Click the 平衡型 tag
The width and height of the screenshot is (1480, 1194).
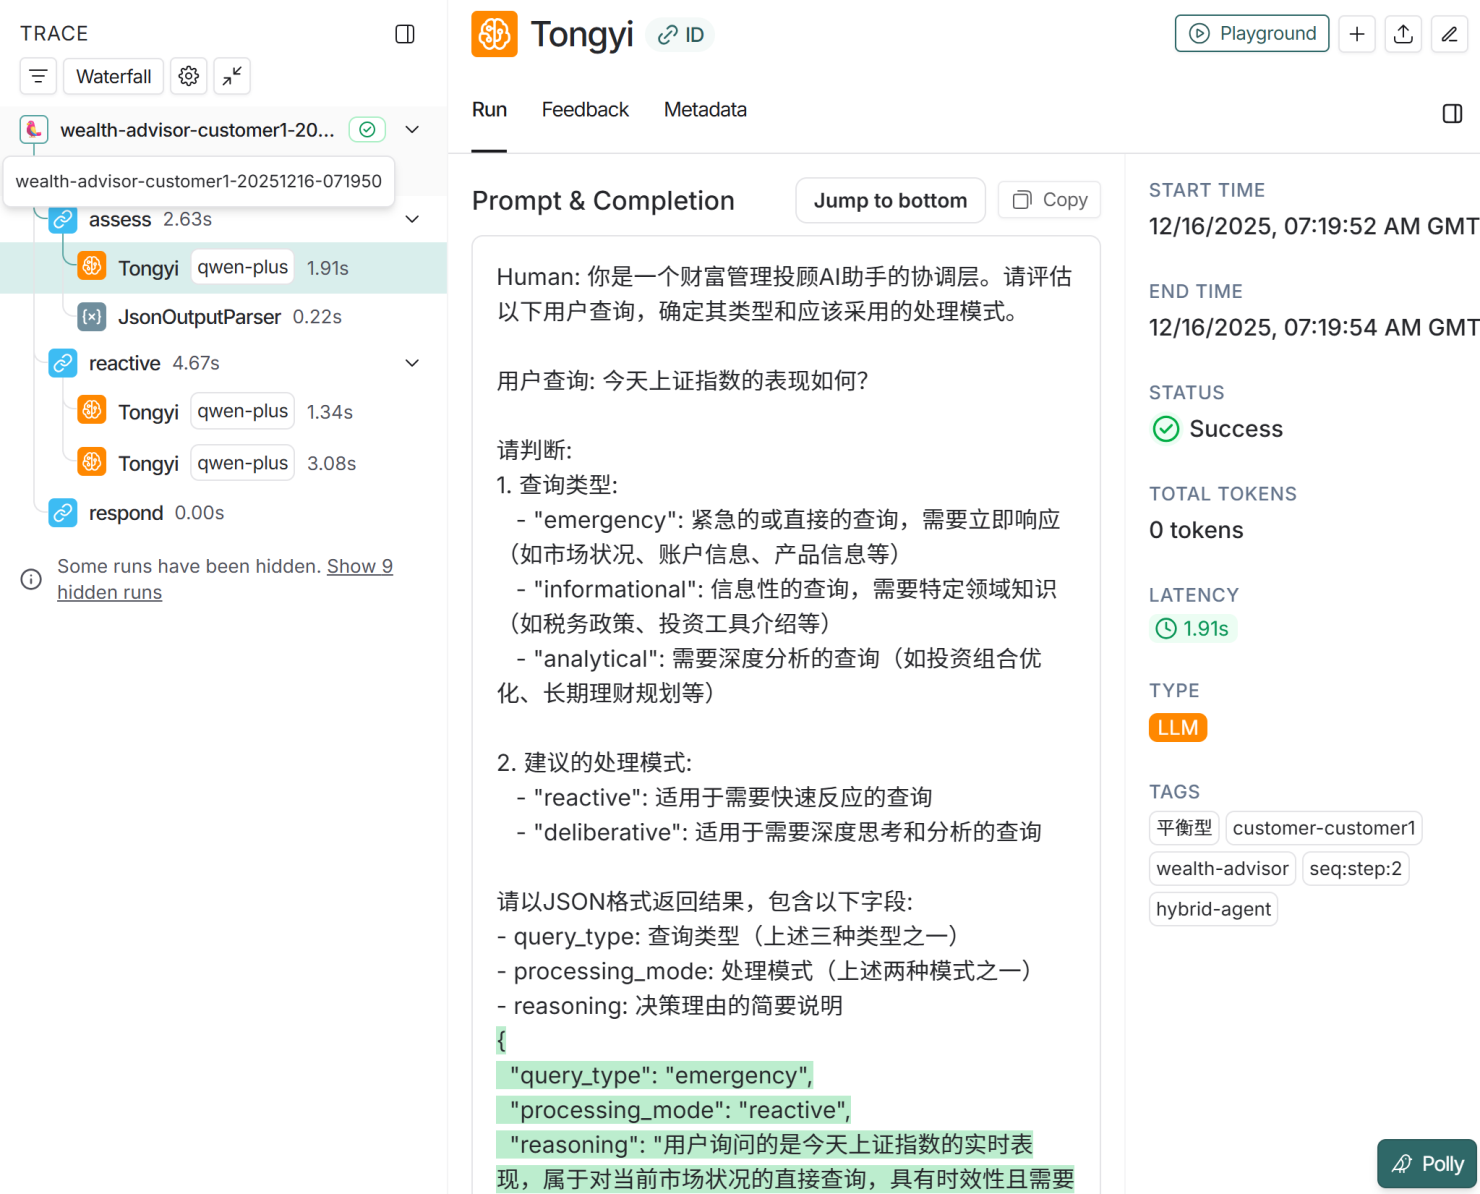point(1184,828)
